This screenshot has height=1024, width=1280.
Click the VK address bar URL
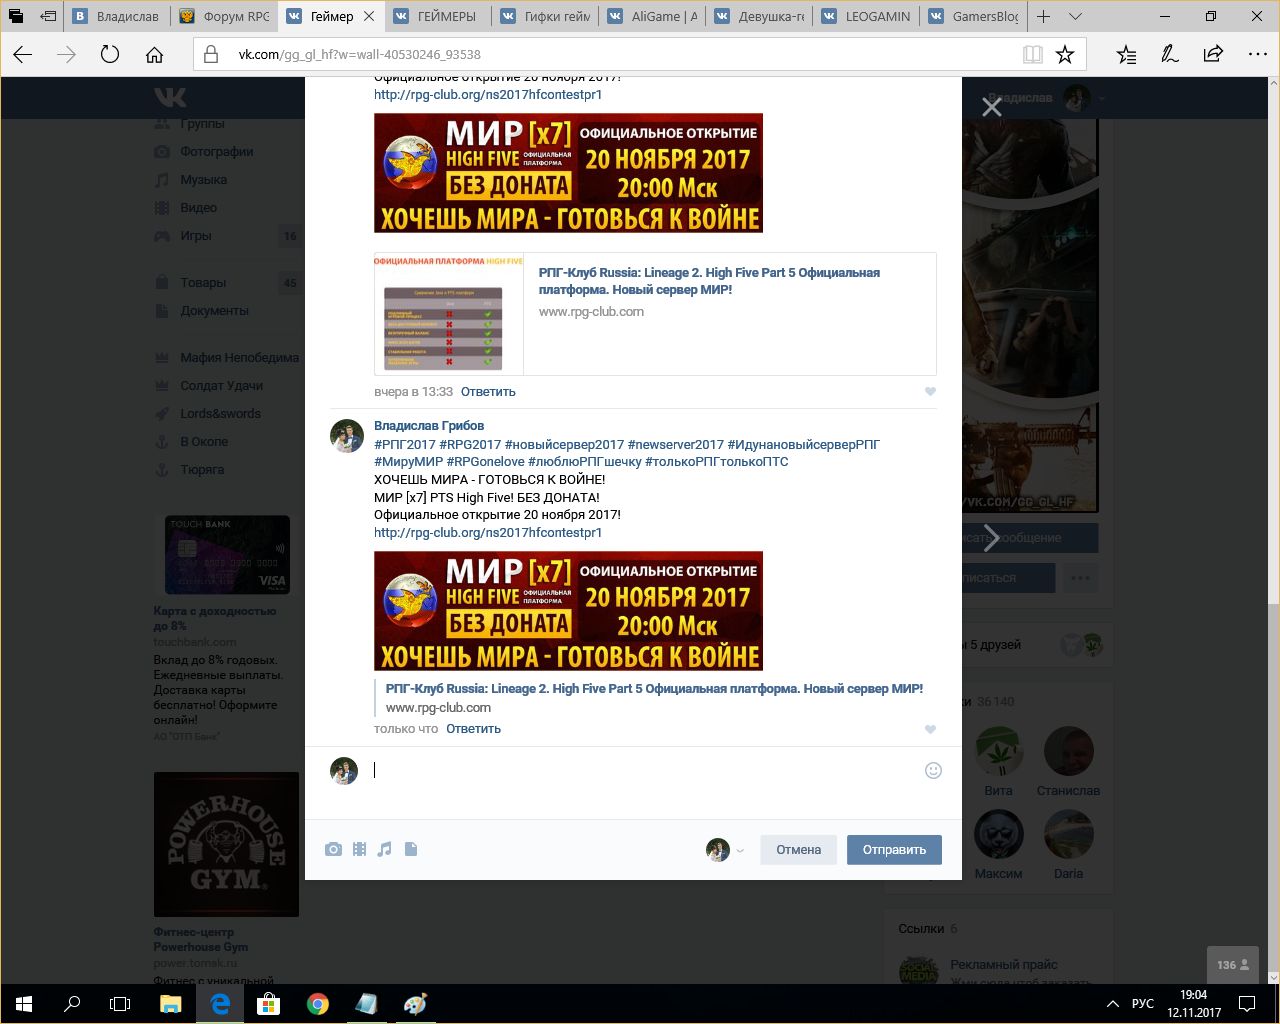[x=359, y=55]
